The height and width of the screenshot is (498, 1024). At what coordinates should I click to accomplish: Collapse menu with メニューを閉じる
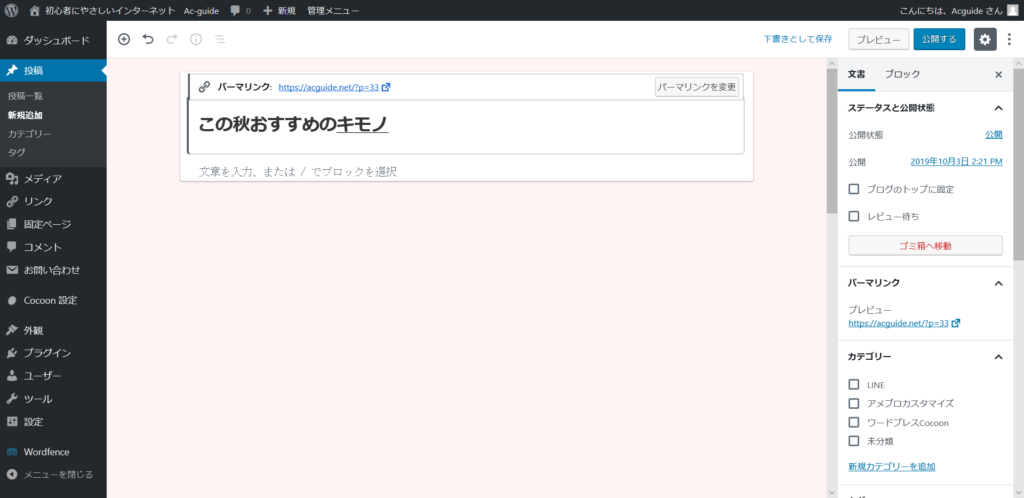[x=54, y=475]
